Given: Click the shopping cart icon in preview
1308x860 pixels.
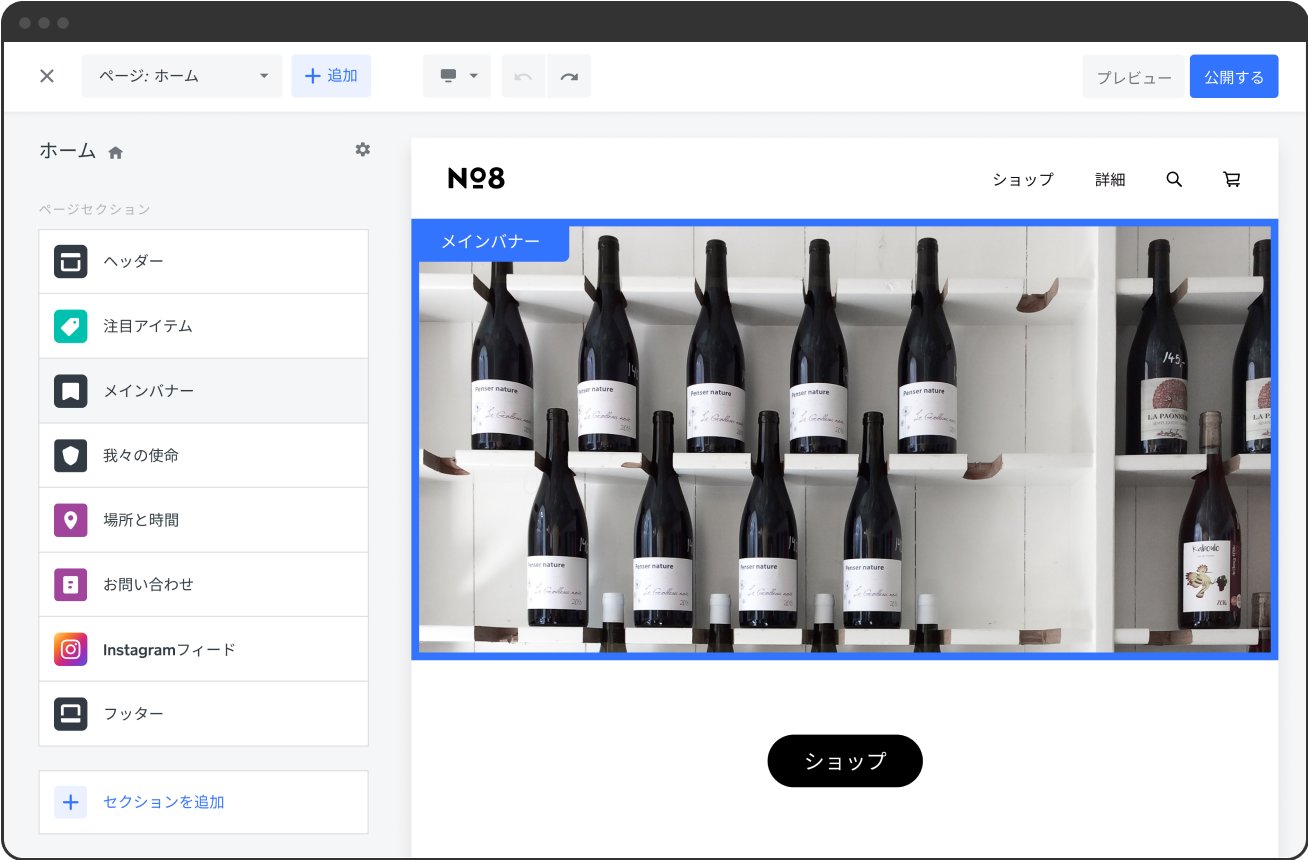Looking at the screenshot, I should pyautogui.click(x=1232, y=179).
